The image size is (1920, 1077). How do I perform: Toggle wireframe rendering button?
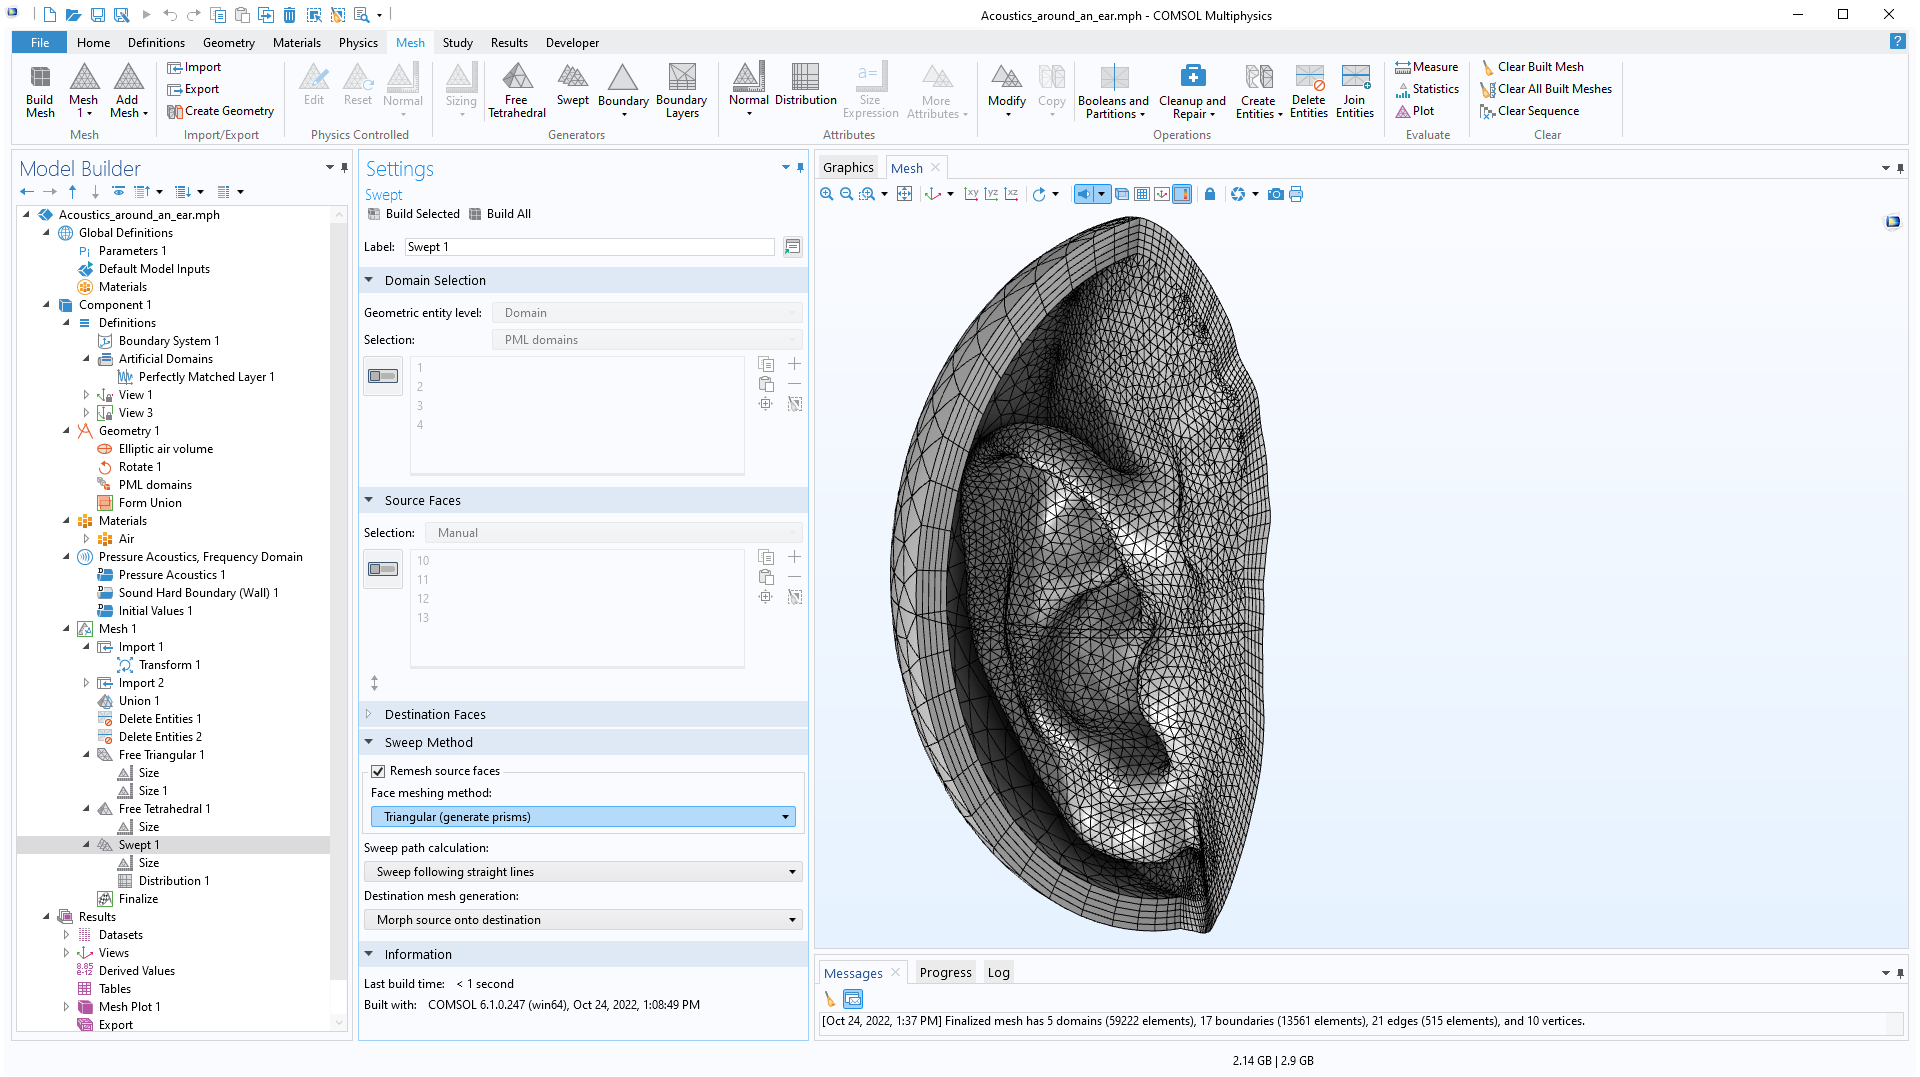[x=1122, y=194]
